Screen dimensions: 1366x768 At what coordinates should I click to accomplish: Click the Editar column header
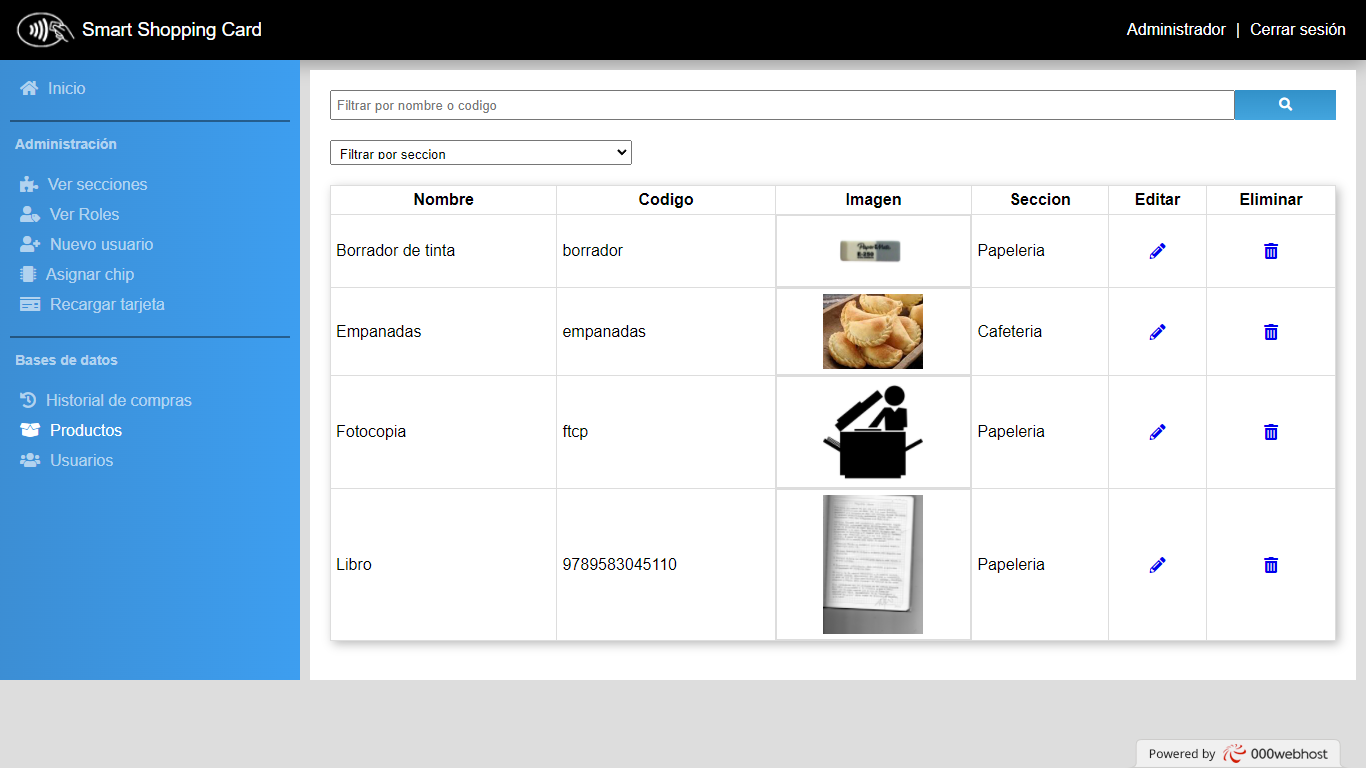point(1158,200)
